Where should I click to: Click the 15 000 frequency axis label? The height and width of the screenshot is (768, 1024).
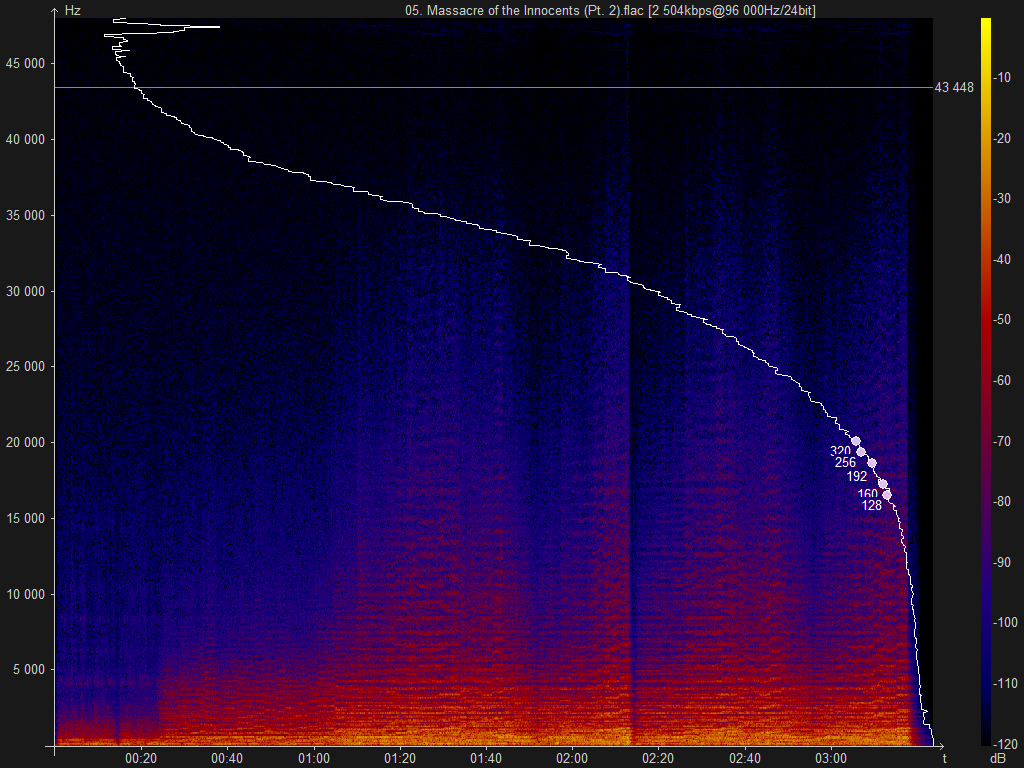pos(25,519)
